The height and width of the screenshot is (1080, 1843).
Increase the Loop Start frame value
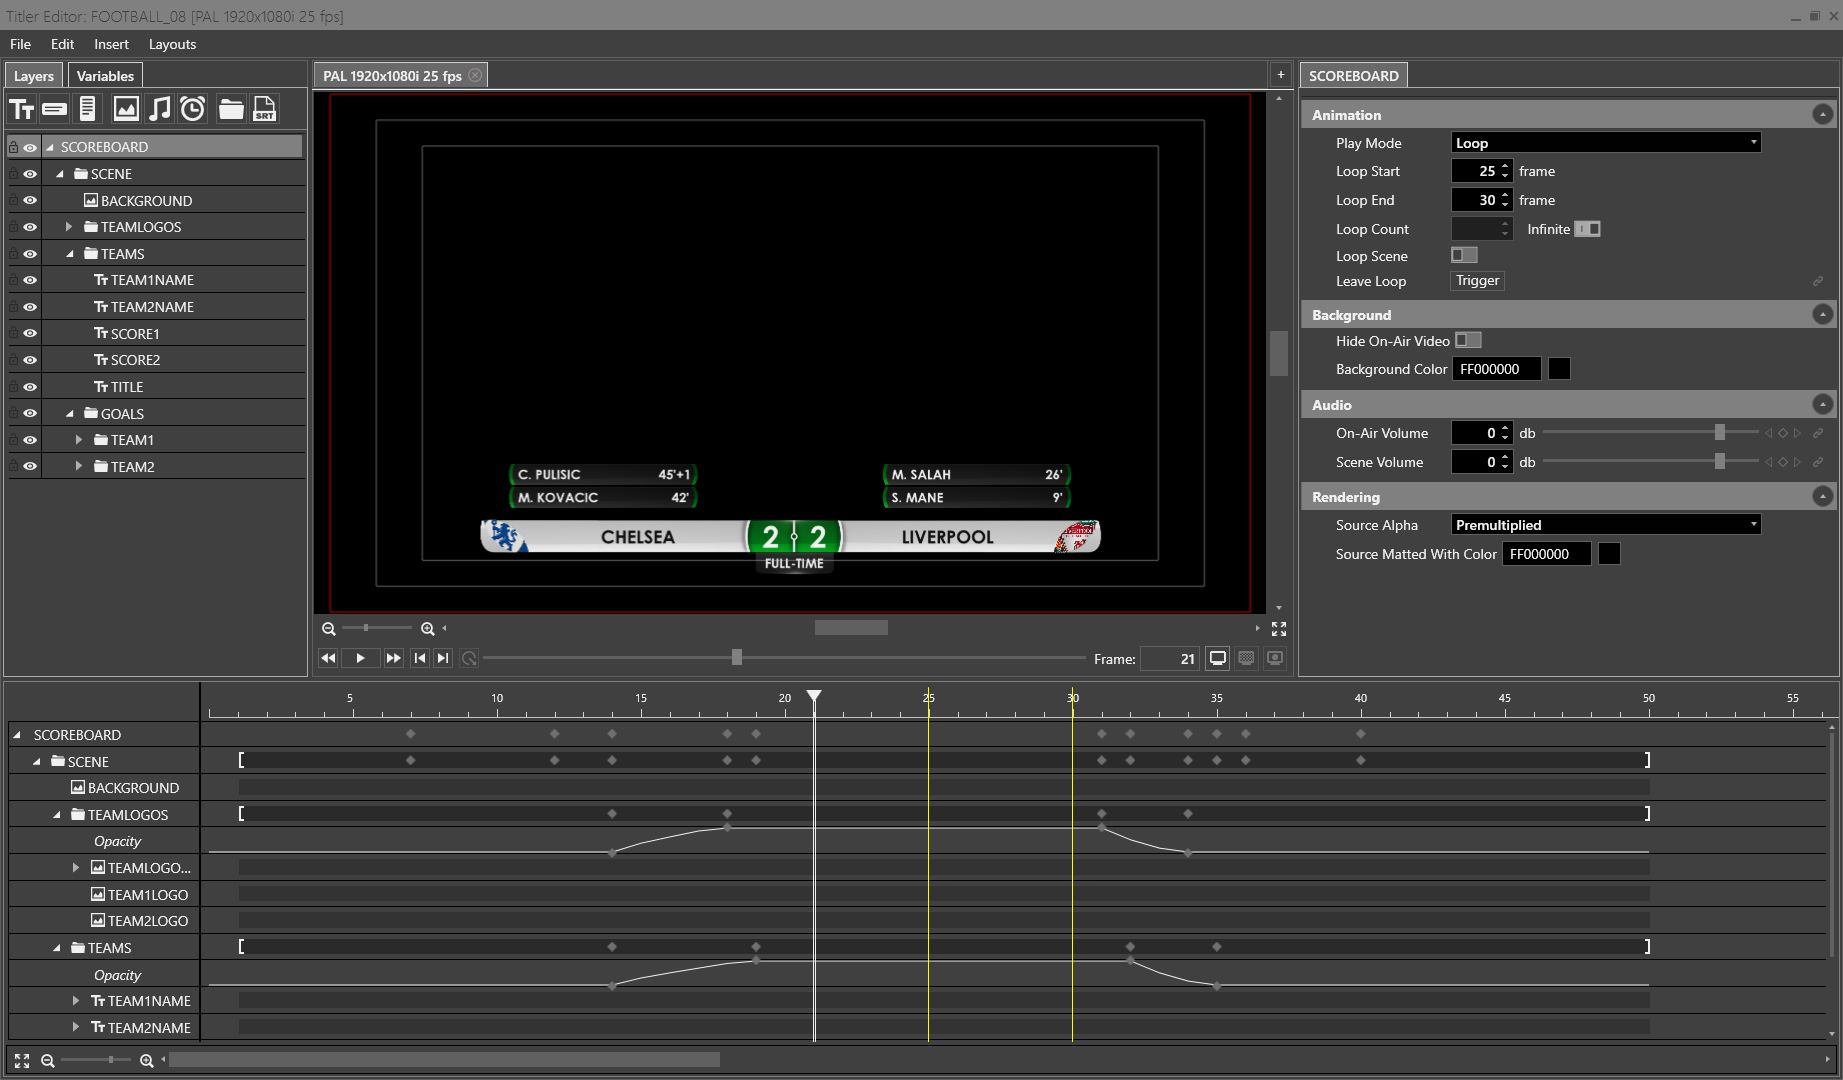point(1505,167)
